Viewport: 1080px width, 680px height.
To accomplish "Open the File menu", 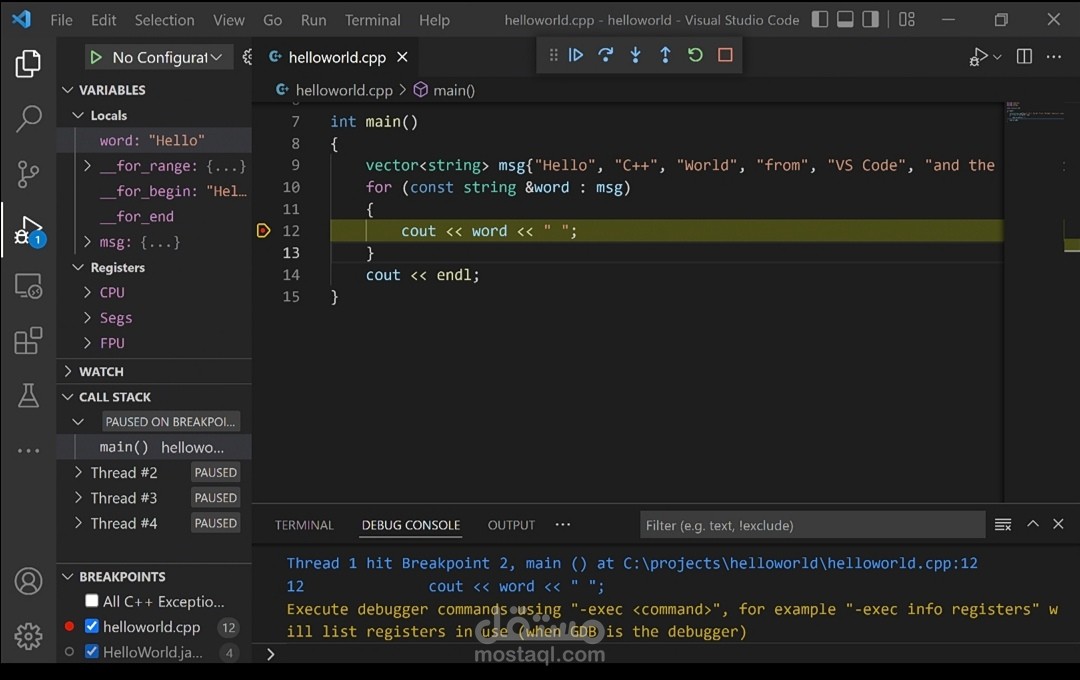I will tap(61, 20).
